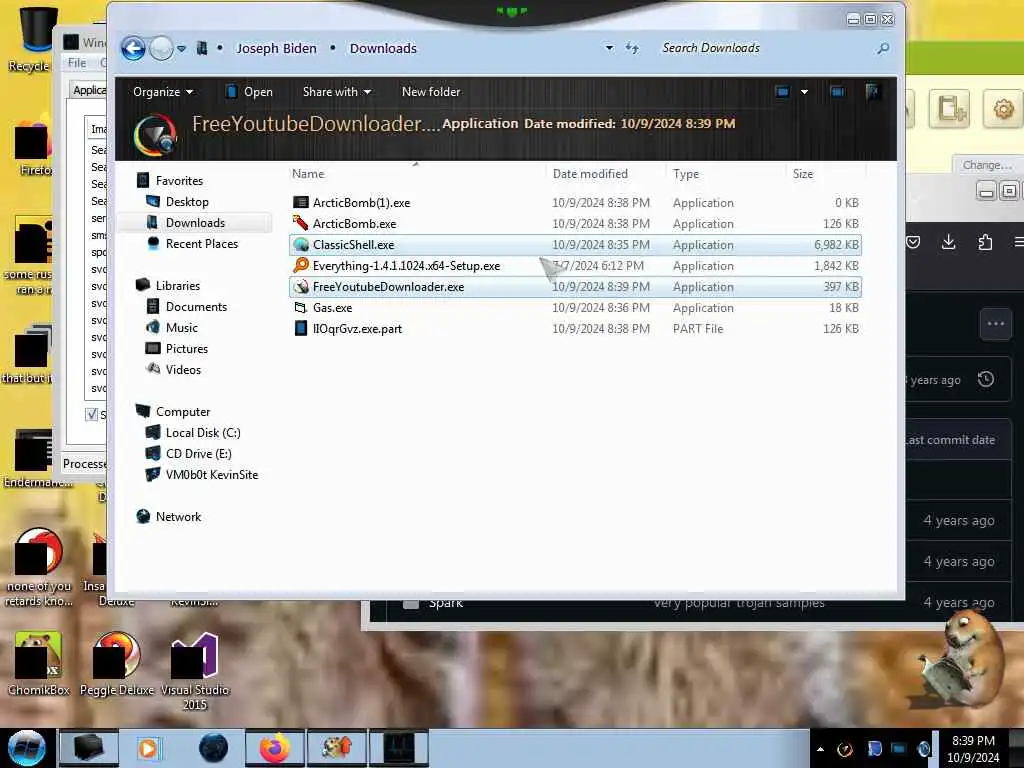The height and width of the screenshot is (768, 1024).
Task: Click Joseph Biden in the address breadcrumb
Action: point(276,48)
